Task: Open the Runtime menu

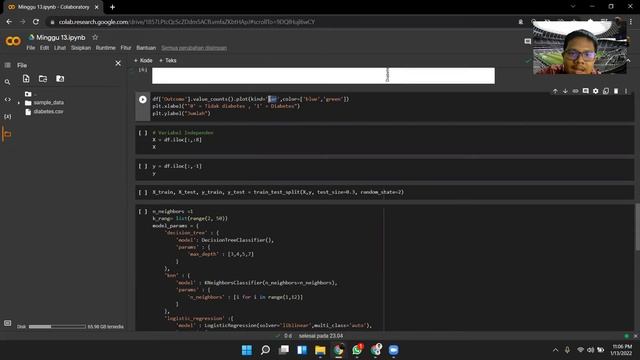Action: click(106, 48)
